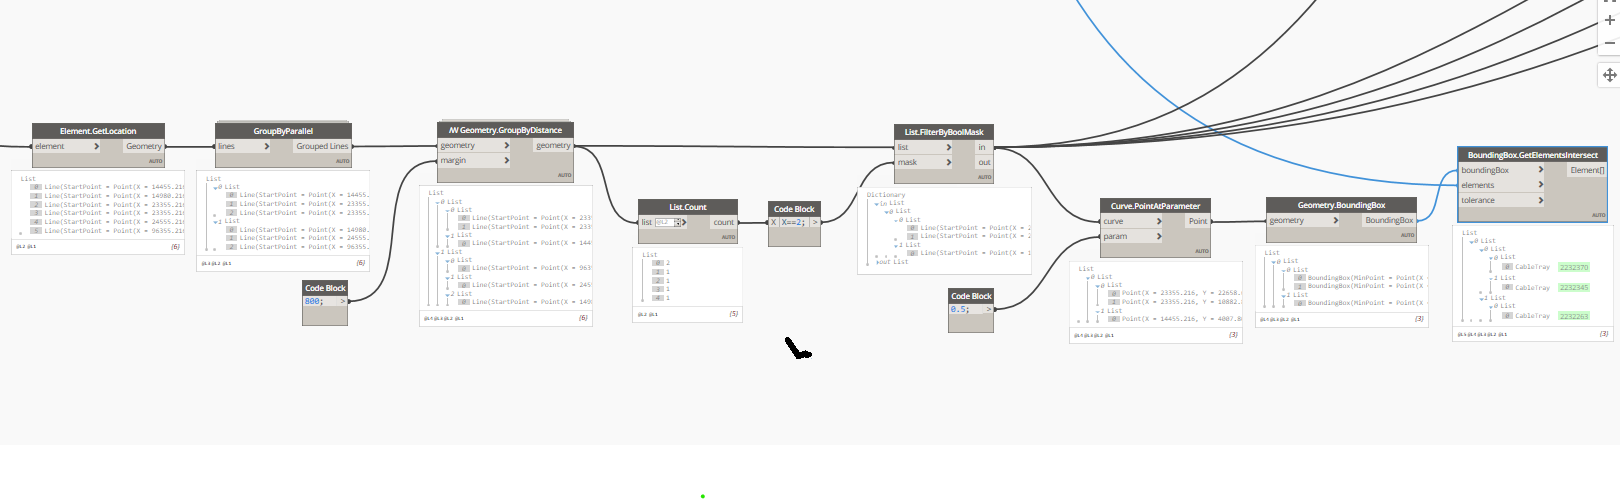Viewport: 1620px width, 499px height.
Task: Click the list input of FilterByBoolMask
Action: click(x=924, y=147)
